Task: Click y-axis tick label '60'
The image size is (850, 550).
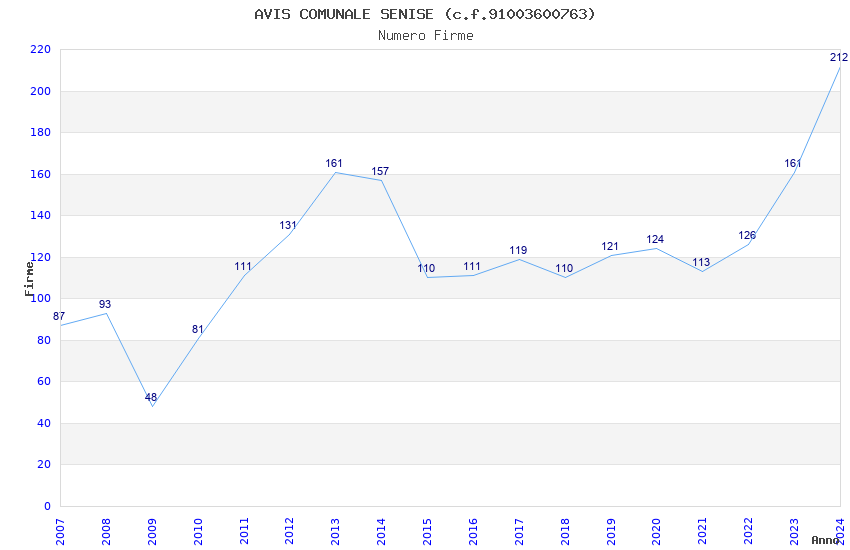Action: [x=44, y=381]
